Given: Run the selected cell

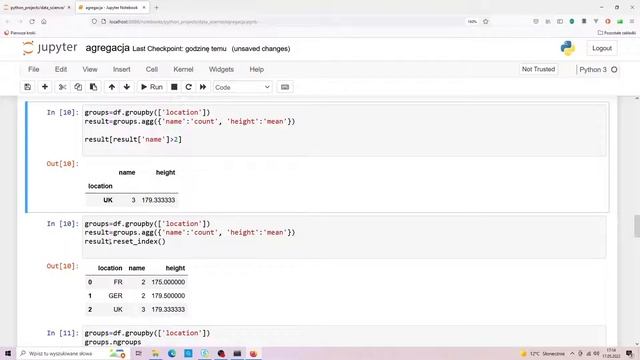Looking at the screenshot, I should pos(152,87).
